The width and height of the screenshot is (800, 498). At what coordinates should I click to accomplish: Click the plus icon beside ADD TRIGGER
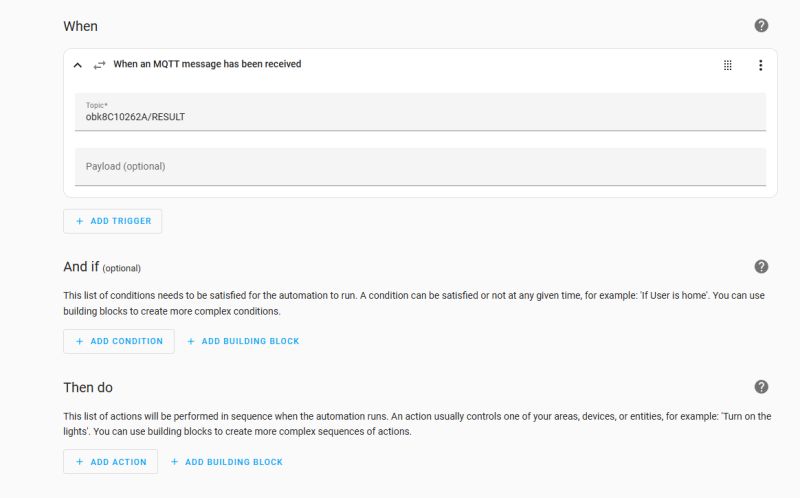click(80, 221)
